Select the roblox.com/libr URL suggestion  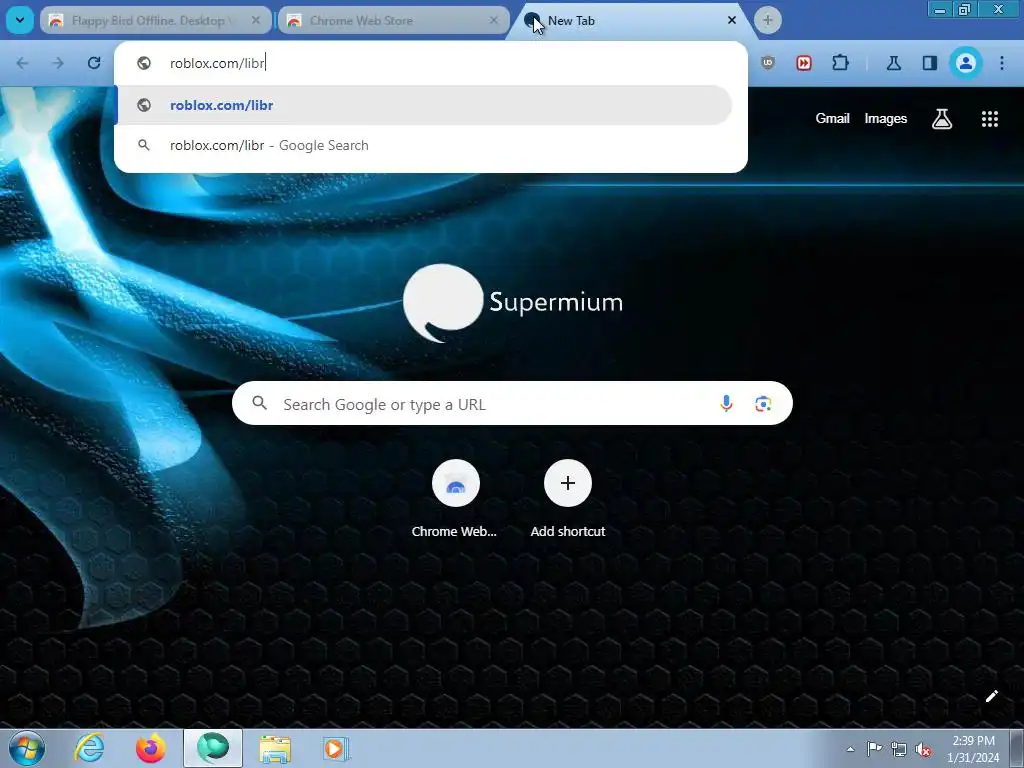(423, 105)
